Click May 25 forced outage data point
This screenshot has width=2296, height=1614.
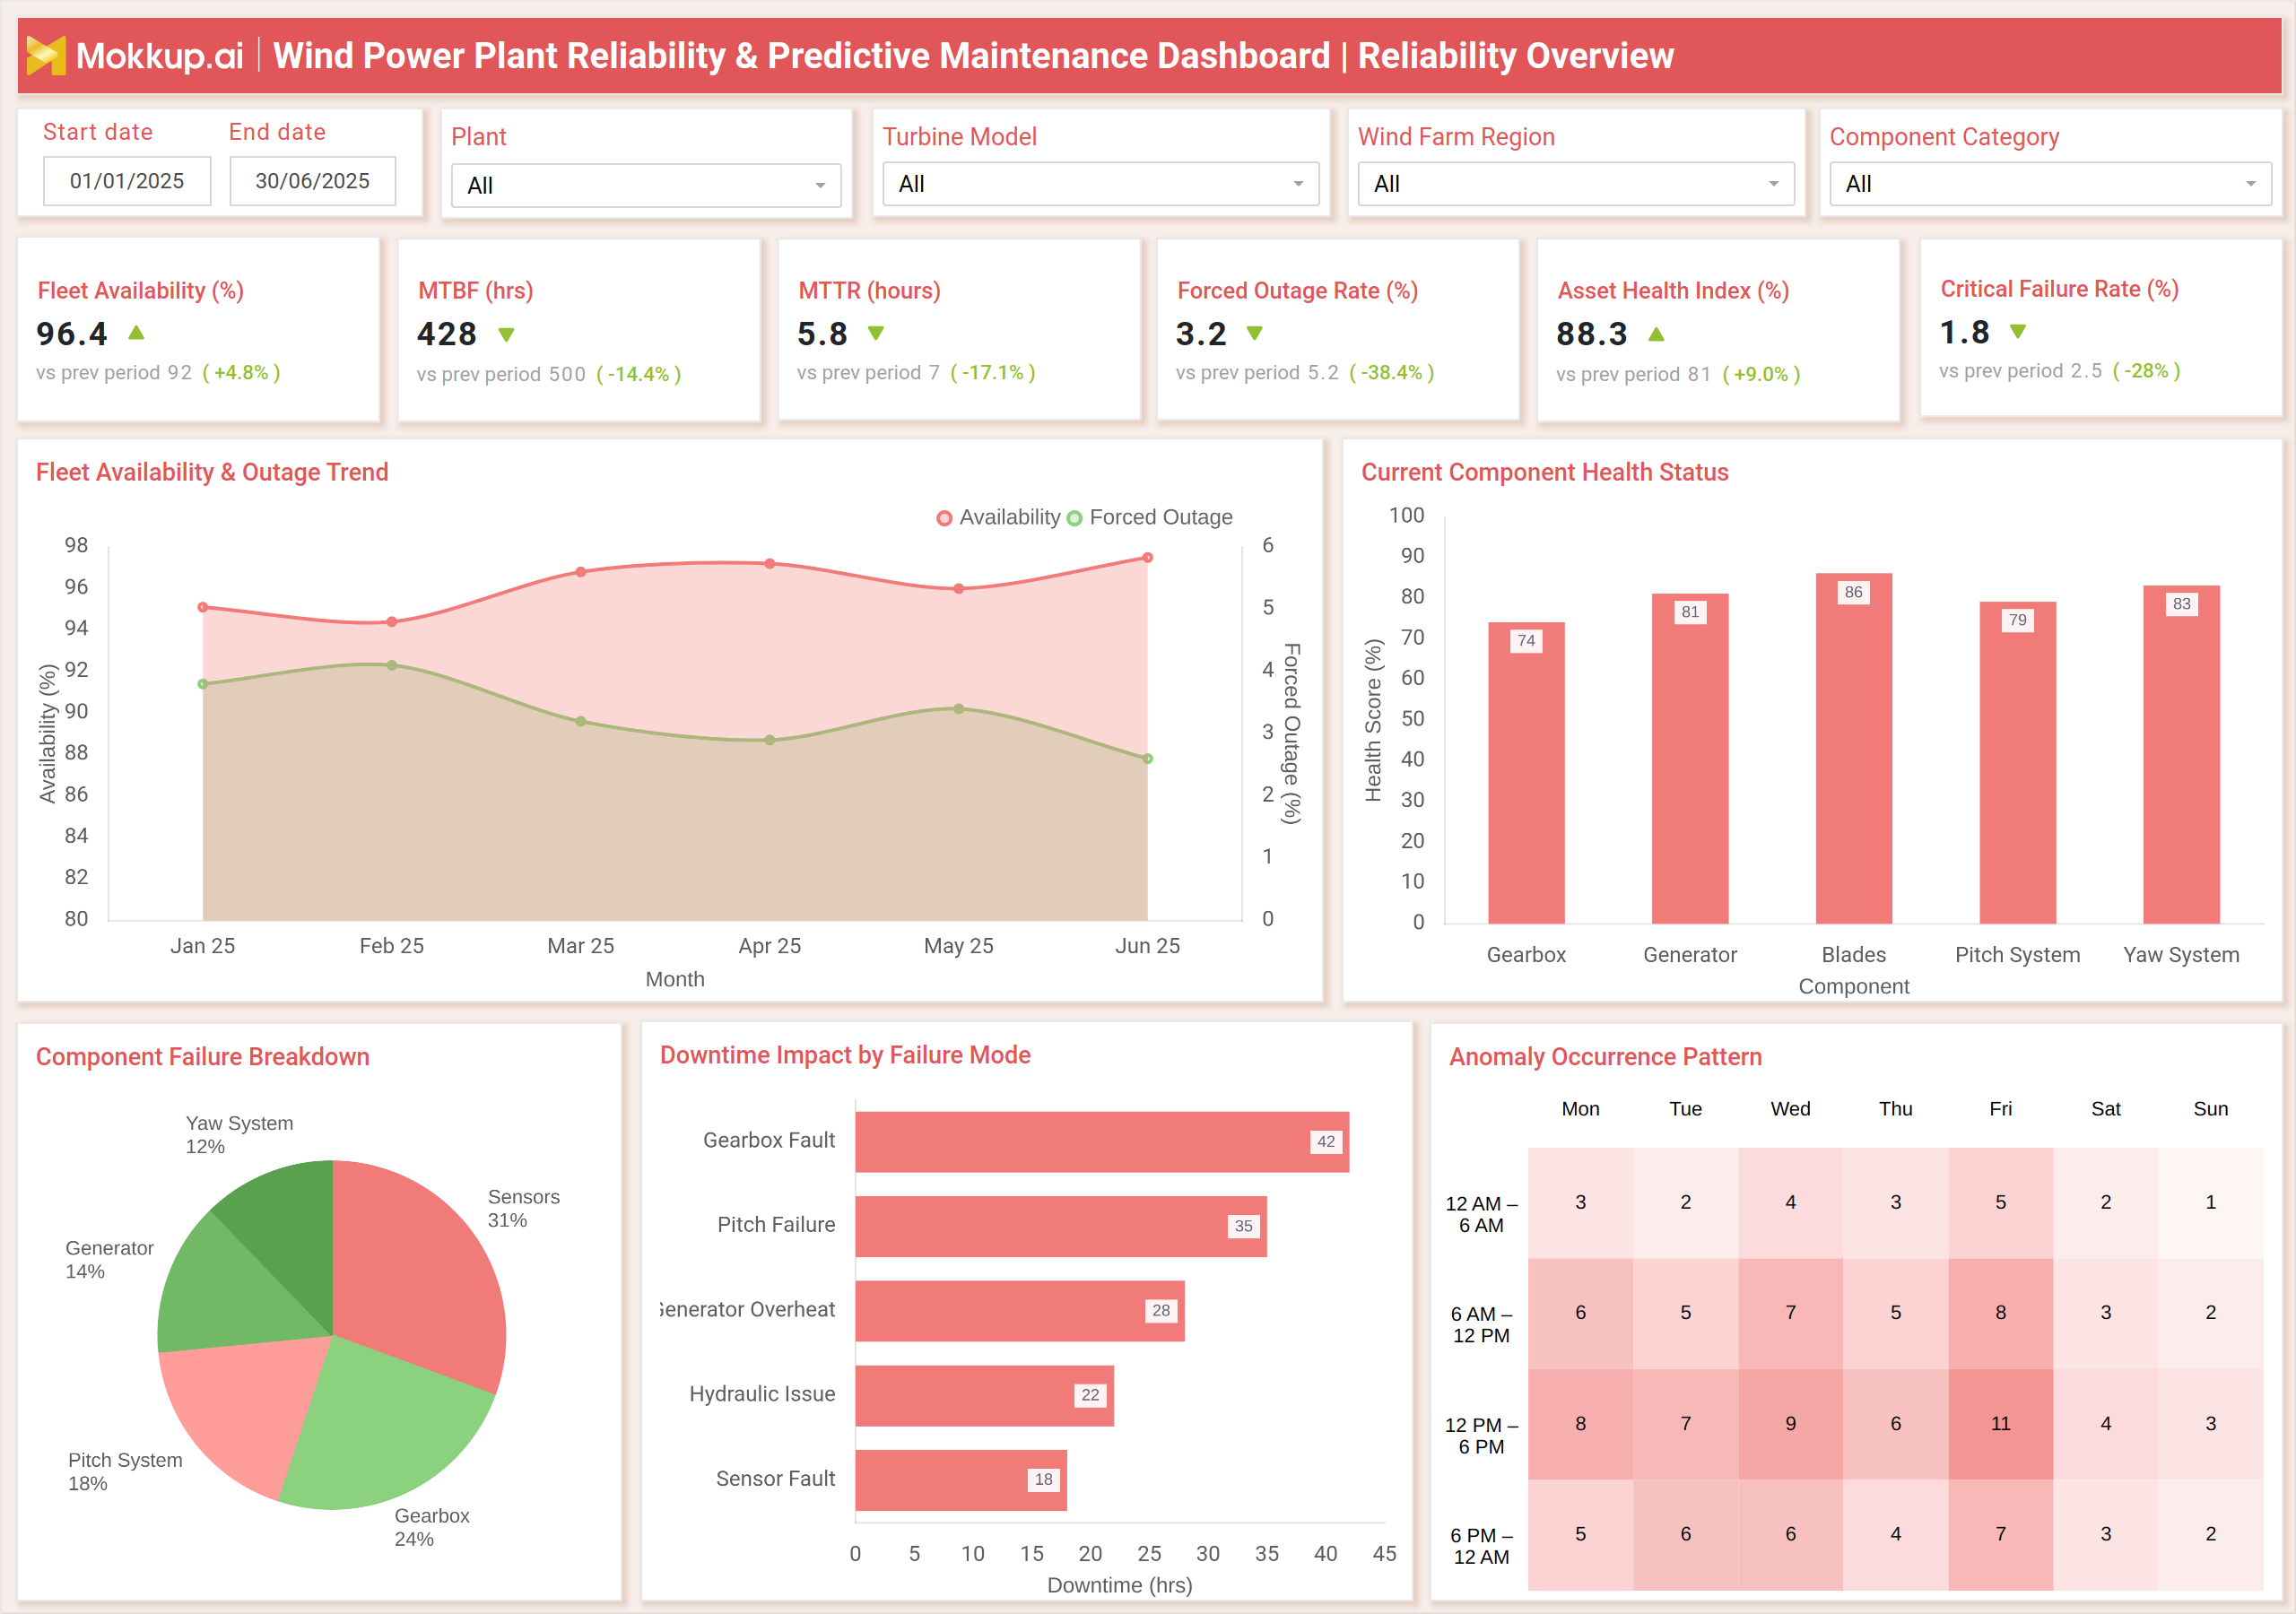[959, 709]
